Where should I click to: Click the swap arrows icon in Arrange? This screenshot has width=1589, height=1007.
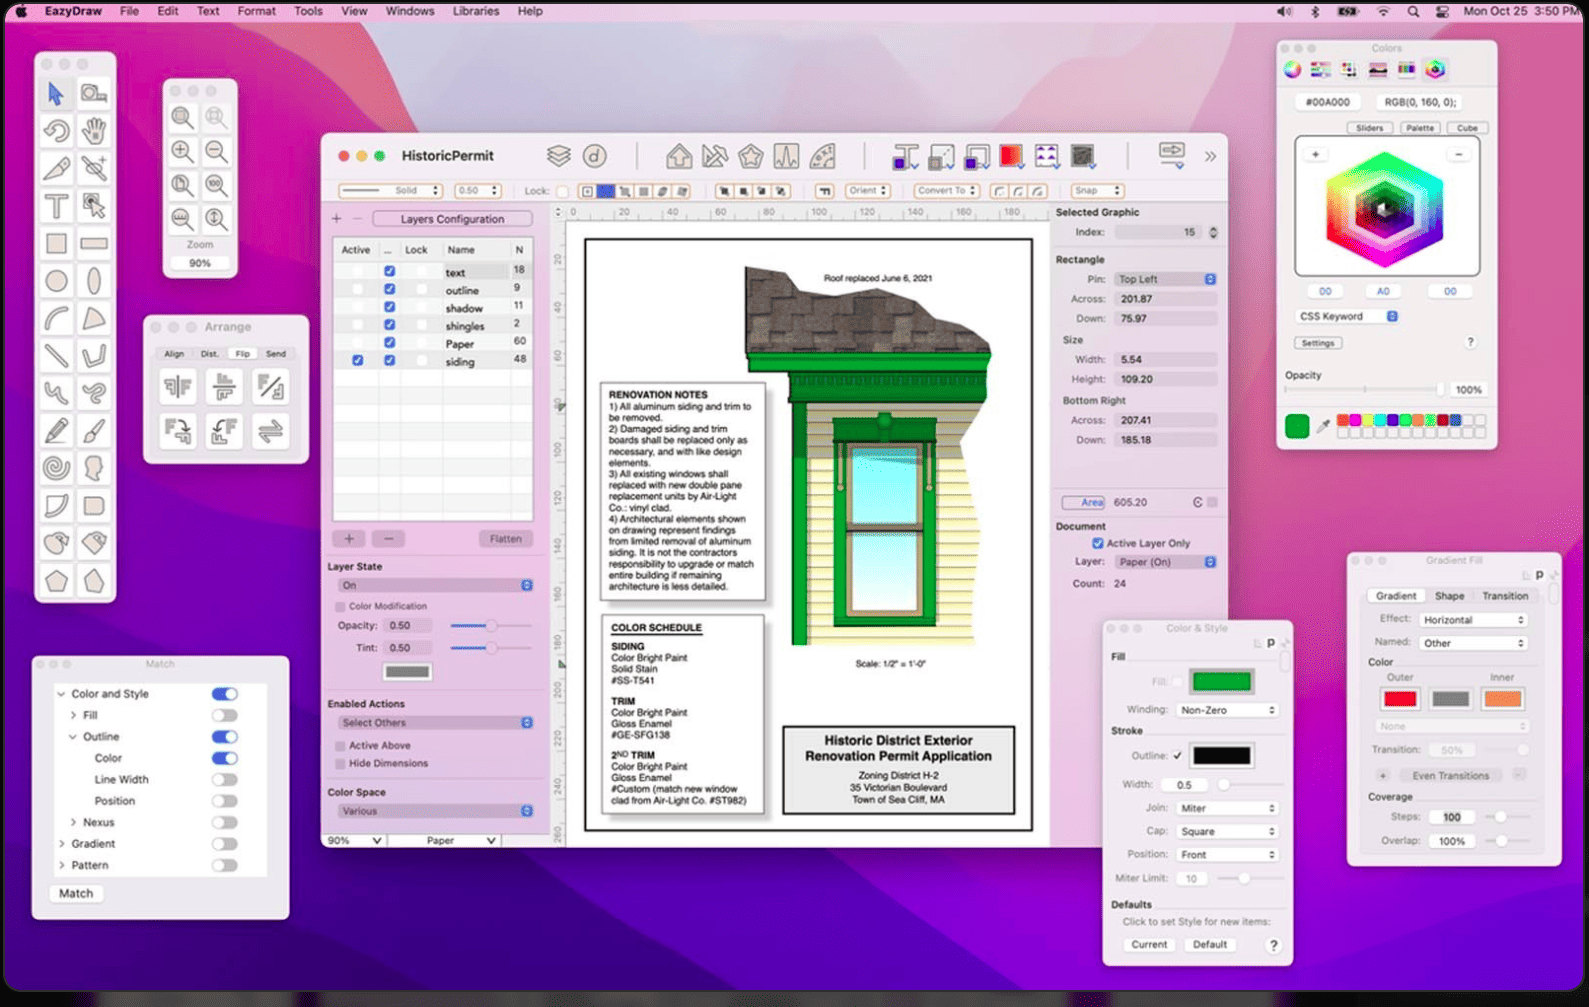point(270,431)
